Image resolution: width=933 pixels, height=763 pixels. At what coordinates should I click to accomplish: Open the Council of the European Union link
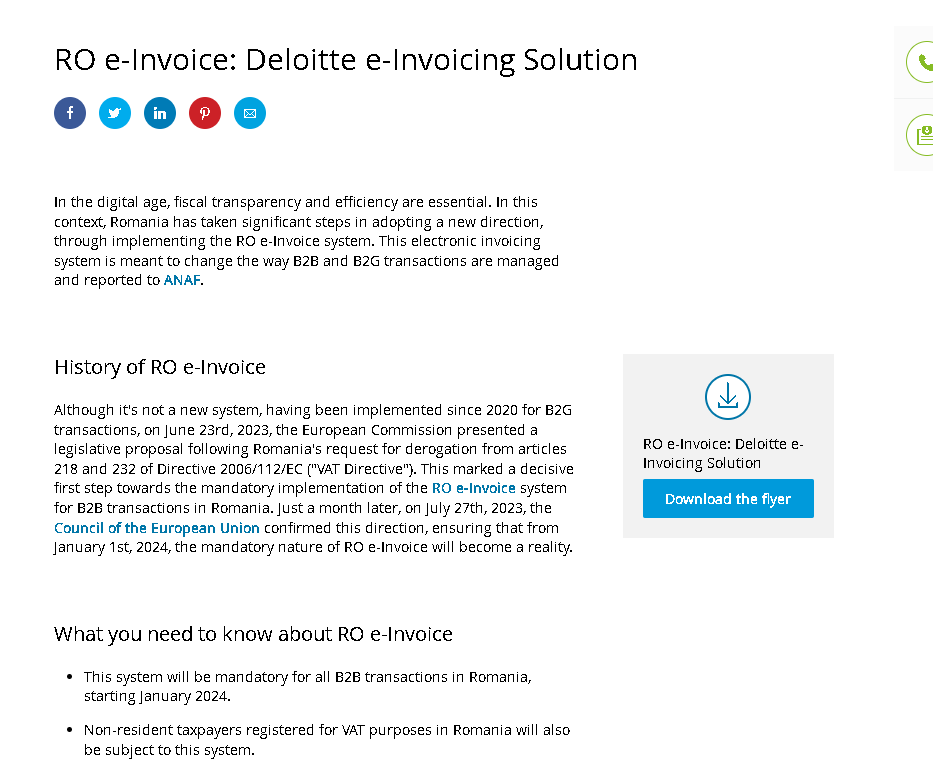click(x=156, y=528)
